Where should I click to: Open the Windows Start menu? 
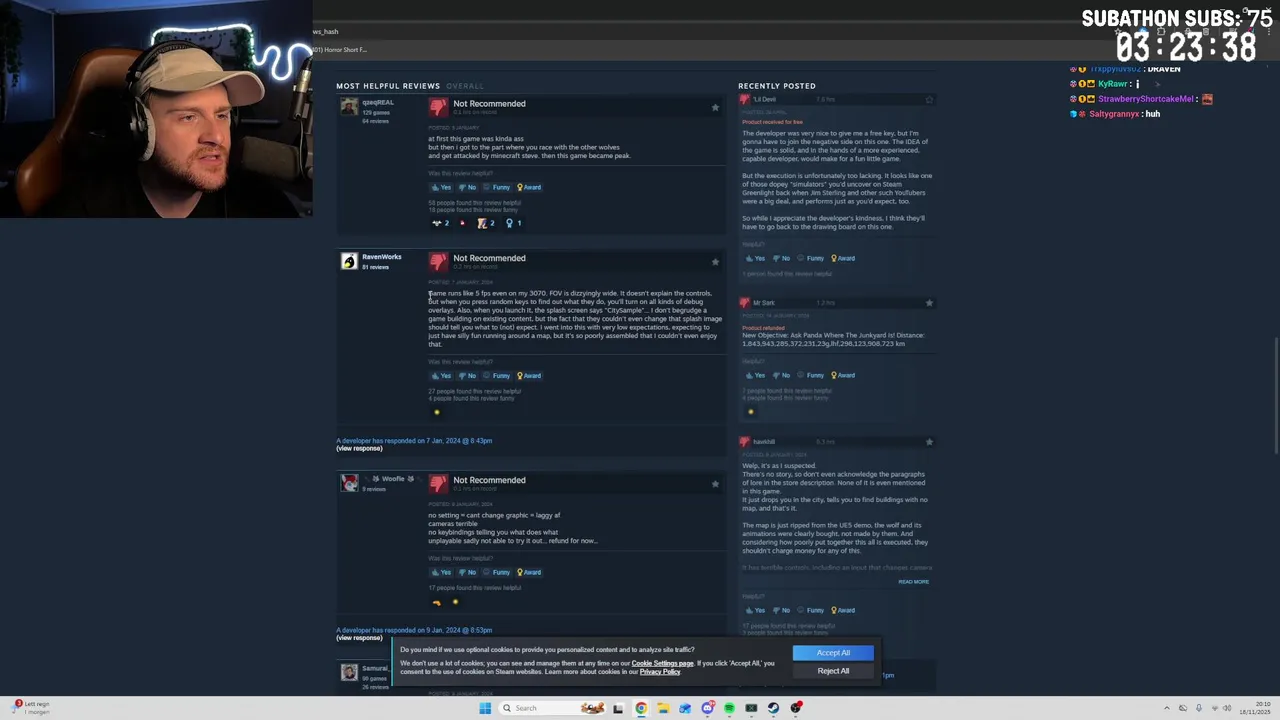pyautogui.click(x=485, y=708)
